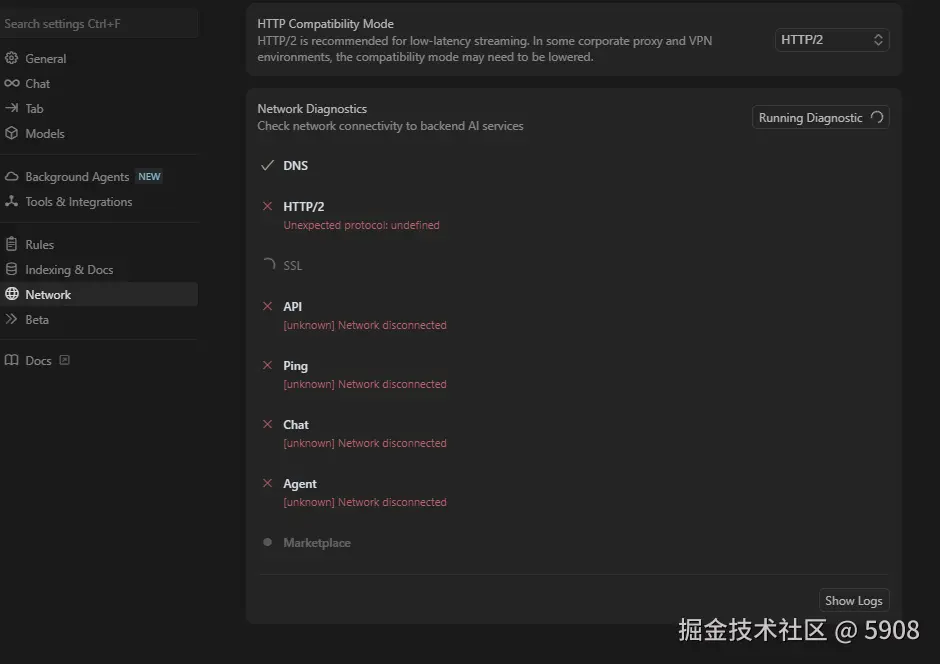Show Logs for network diagnostics
940x664 pixels.
click(853, 600)
